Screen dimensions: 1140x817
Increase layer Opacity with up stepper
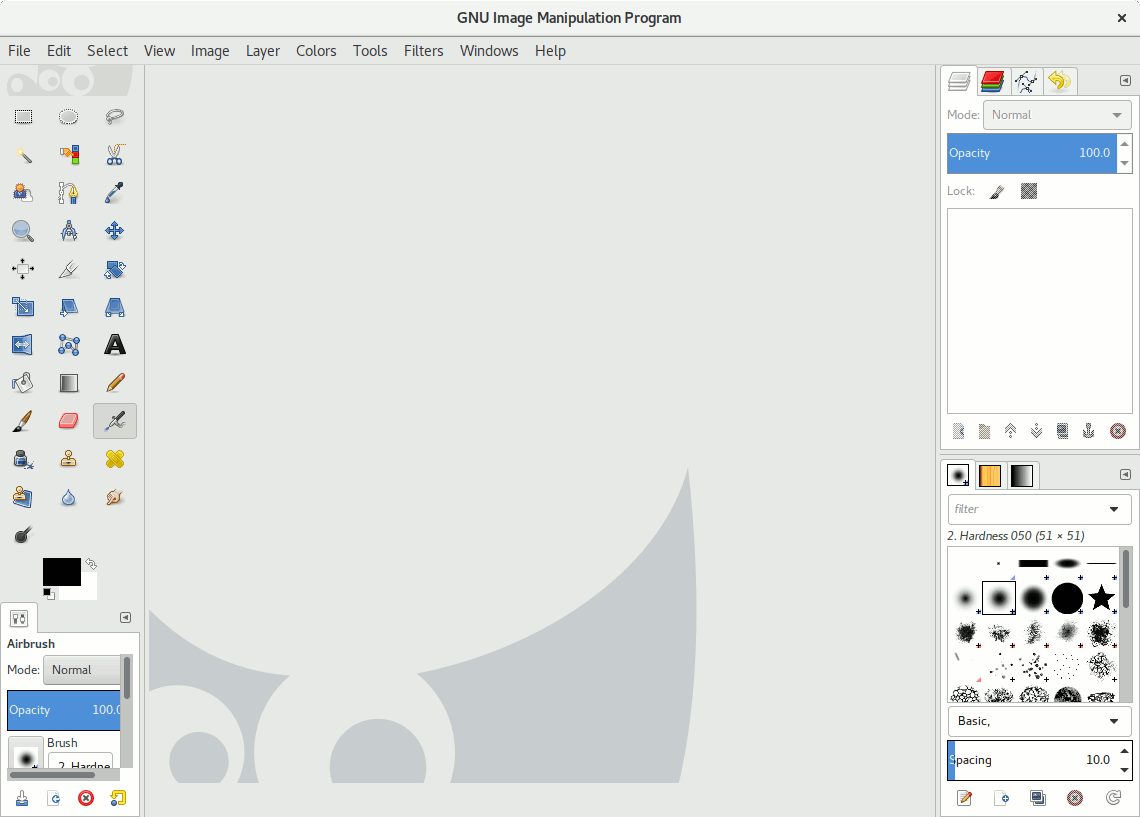[1125, 143]
